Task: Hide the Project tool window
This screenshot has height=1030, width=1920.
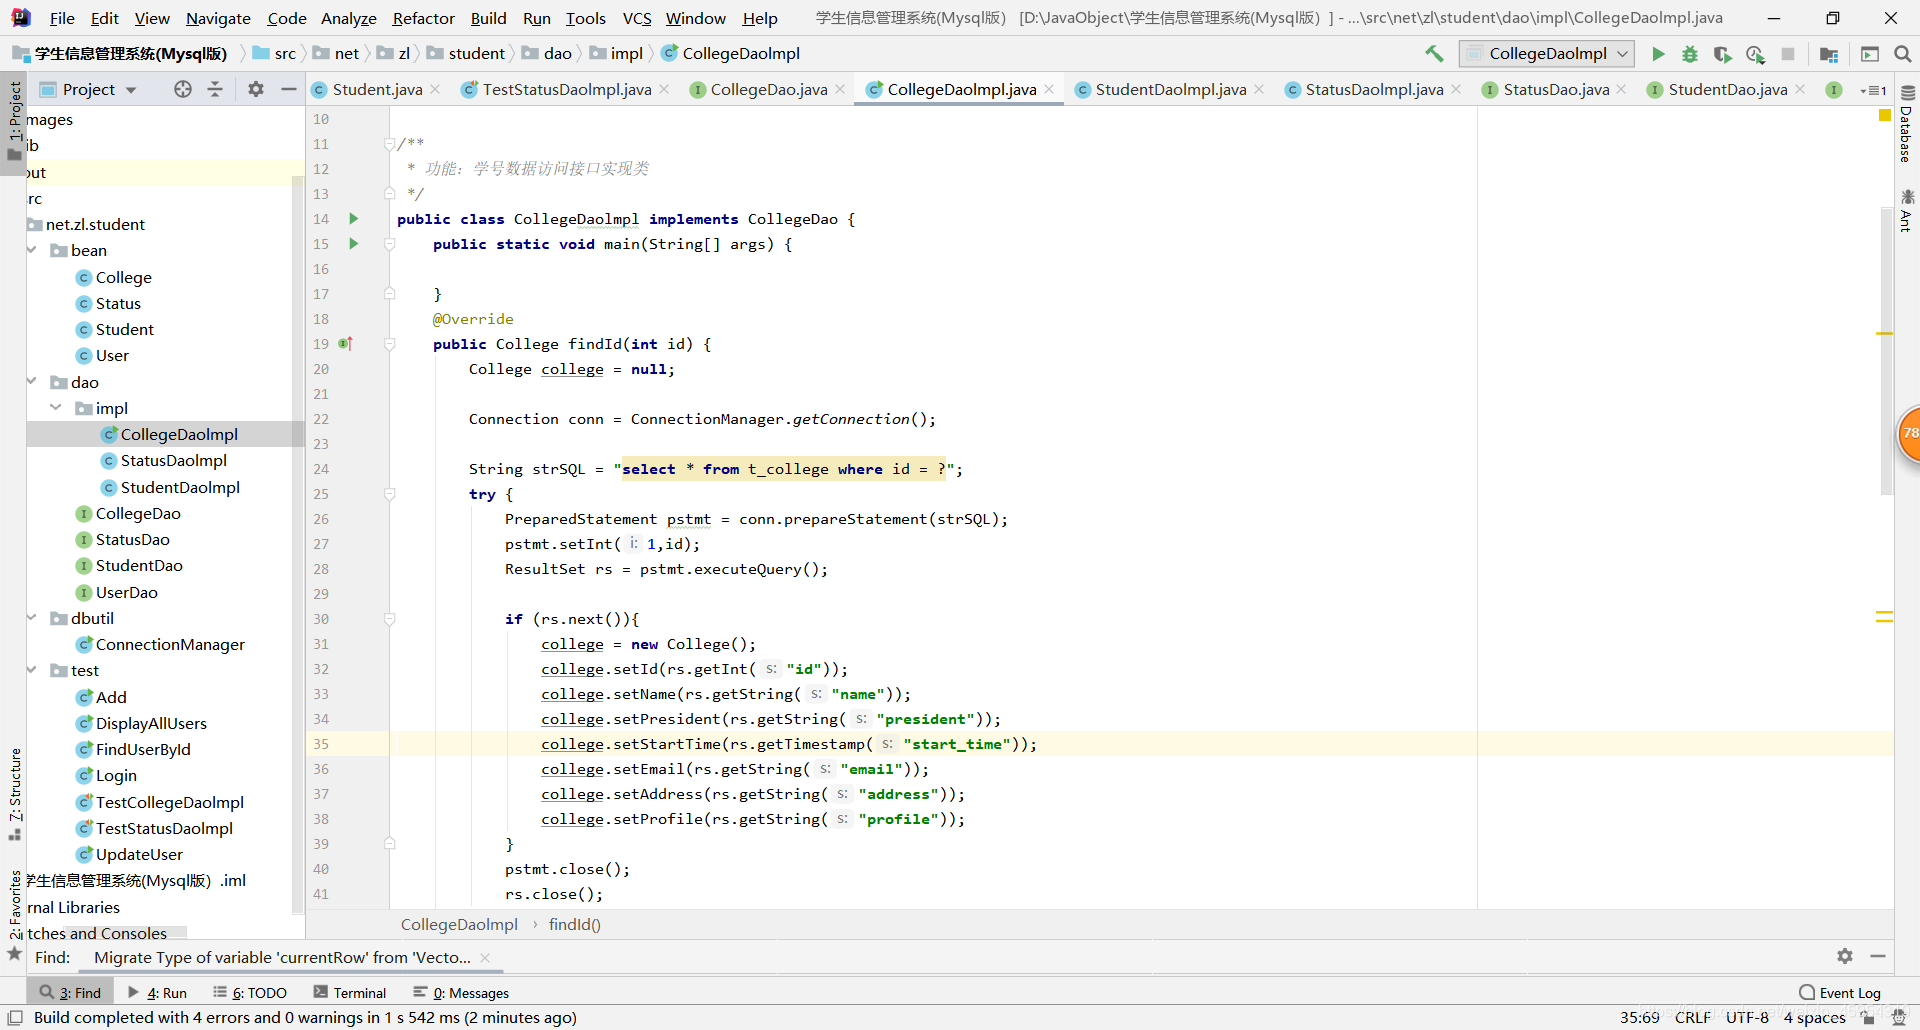Action: point(289,89)
